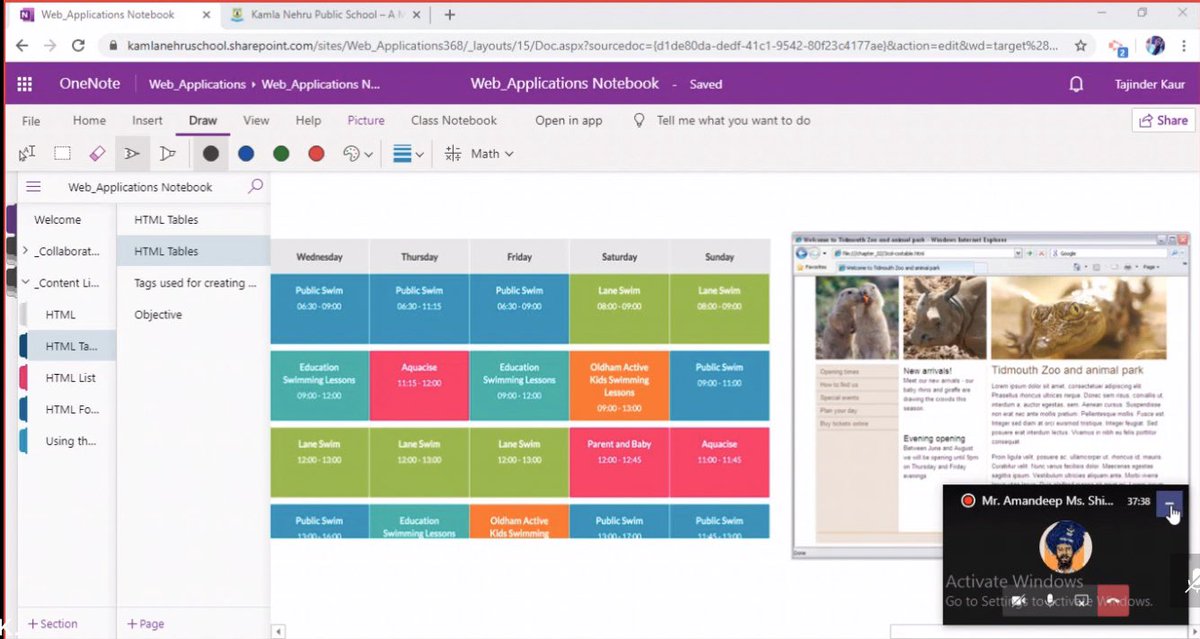The height and width of the screenshot is (639, 1200).
Task: Select green ink color
Action: pos(281,153)
